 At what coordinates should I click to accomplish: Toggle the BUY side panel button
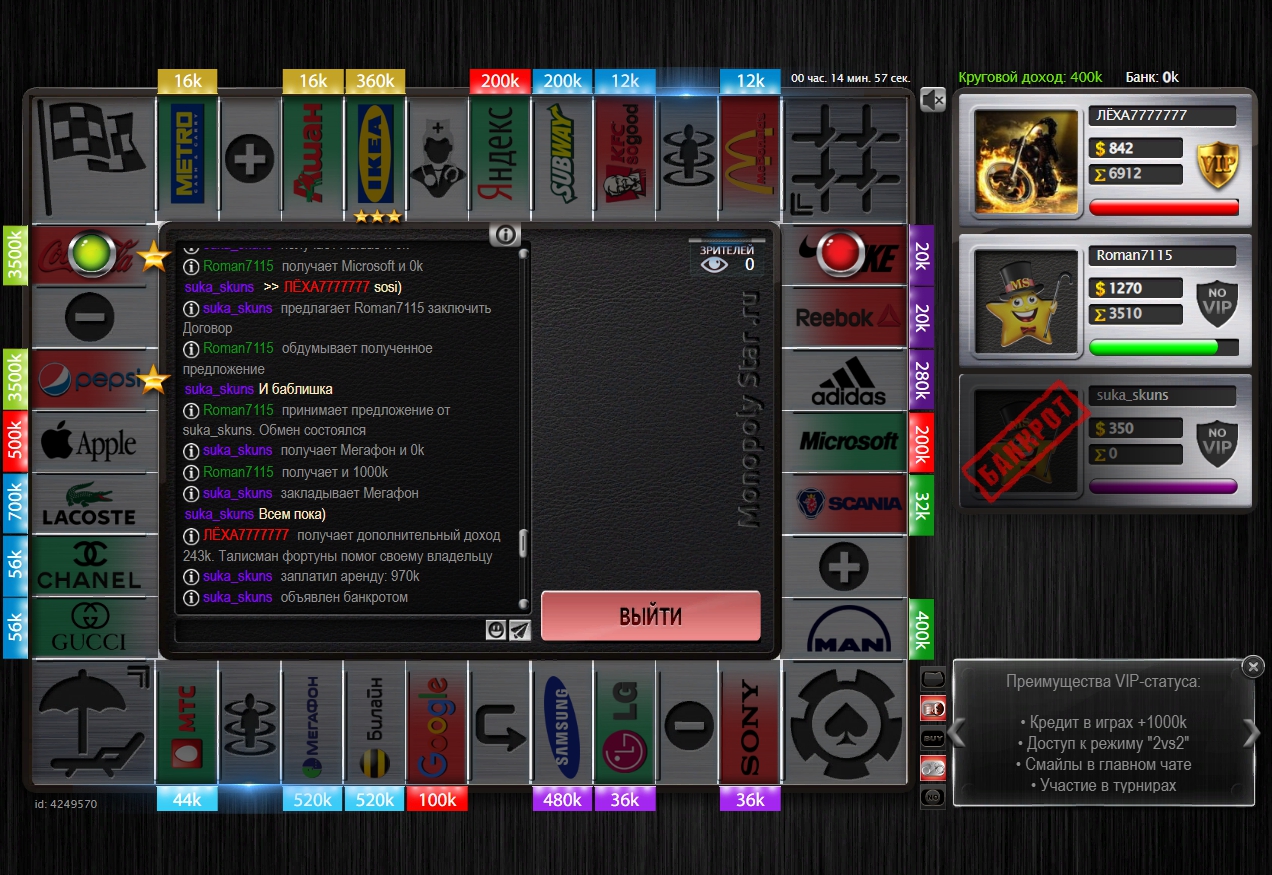click(932, 739)
